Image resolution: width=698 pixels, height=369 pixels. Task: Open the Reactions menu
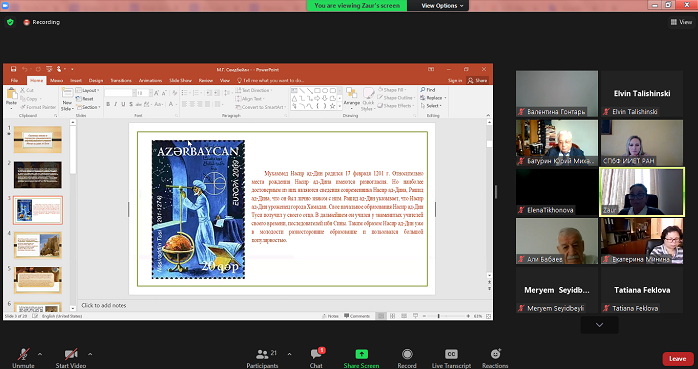coord(495,358)
